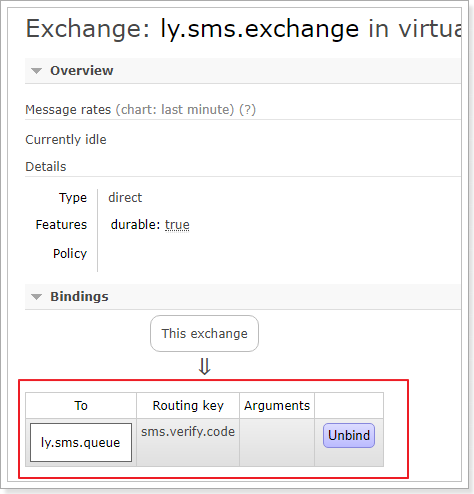The image size is (474, 494).
Task: Click the Arguments column header
Action: (x=277, y=406)
